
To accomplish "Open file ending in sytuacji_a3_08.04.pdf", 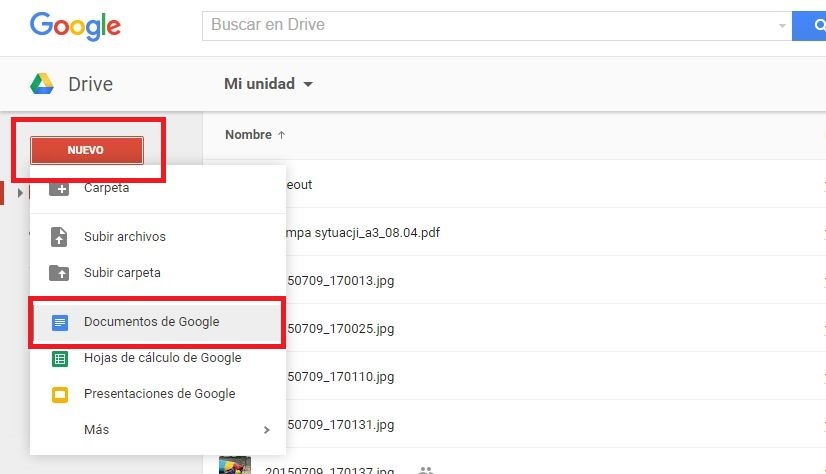I will click(x=362, y=233).
